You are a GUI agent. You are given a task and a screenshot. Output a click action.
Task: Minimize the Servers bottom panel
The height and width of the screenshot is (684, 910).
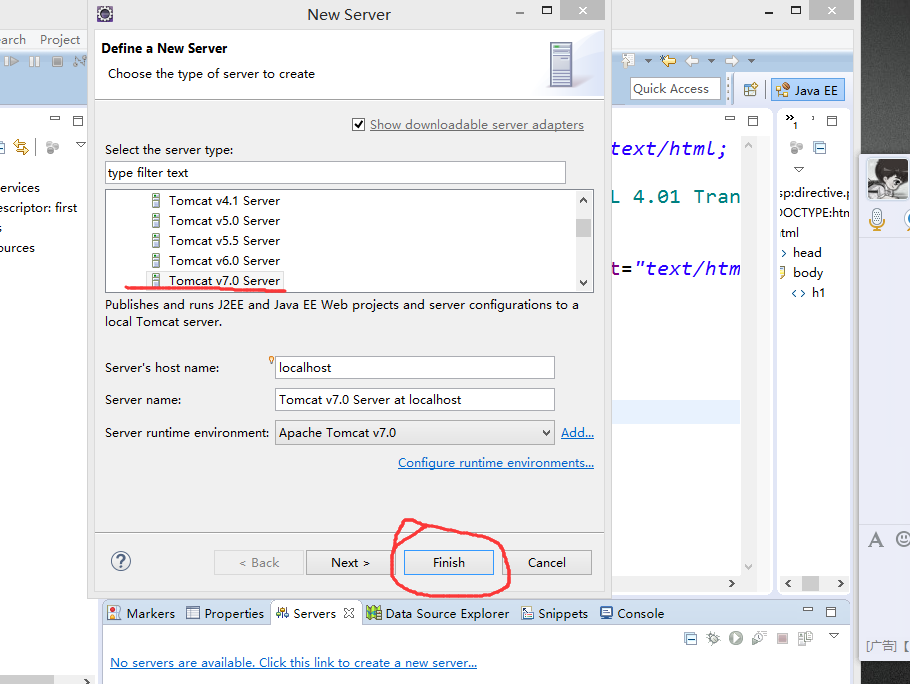tap(808, 609)
